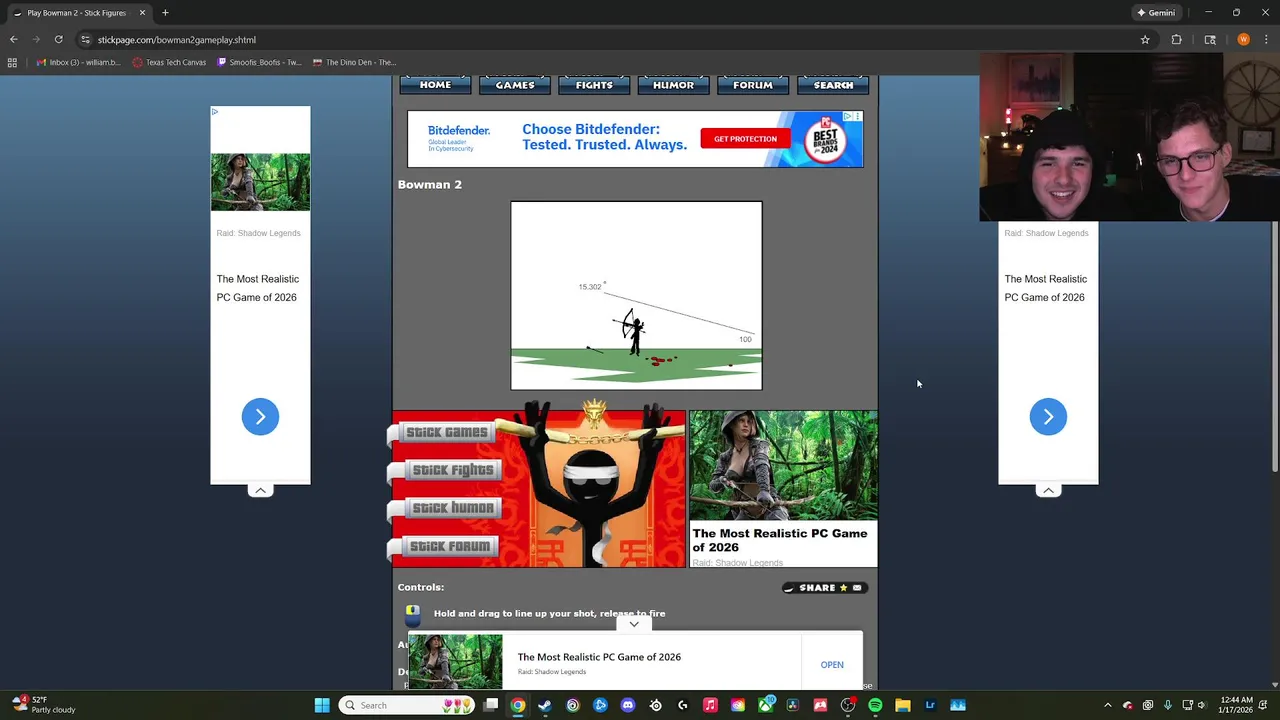Click the microphone tray icon
Image resolution: width=1280 pixels, height=720 pixels.
tap(1167, 705)
